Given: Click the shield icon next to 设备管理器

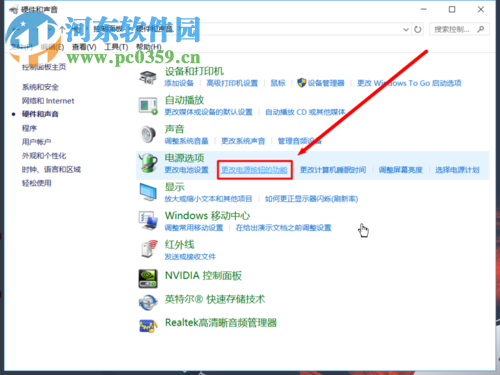Looking at the screenshot, I should pyautogui.click(x=302, y=83).
